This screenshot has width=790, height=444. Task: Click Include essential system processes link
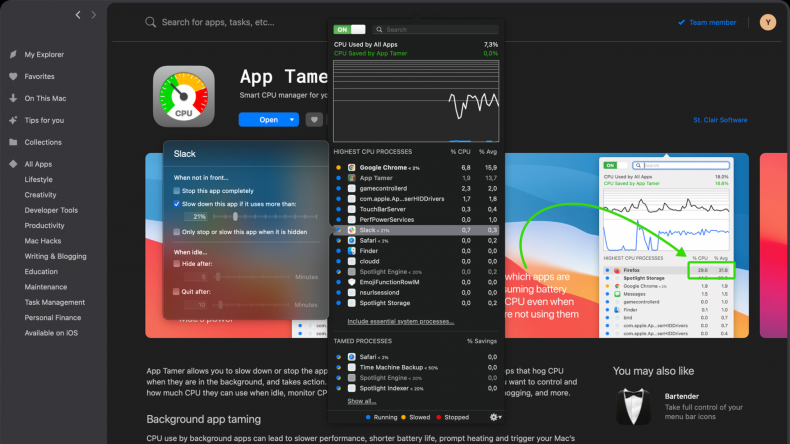[x=401, y=322]
